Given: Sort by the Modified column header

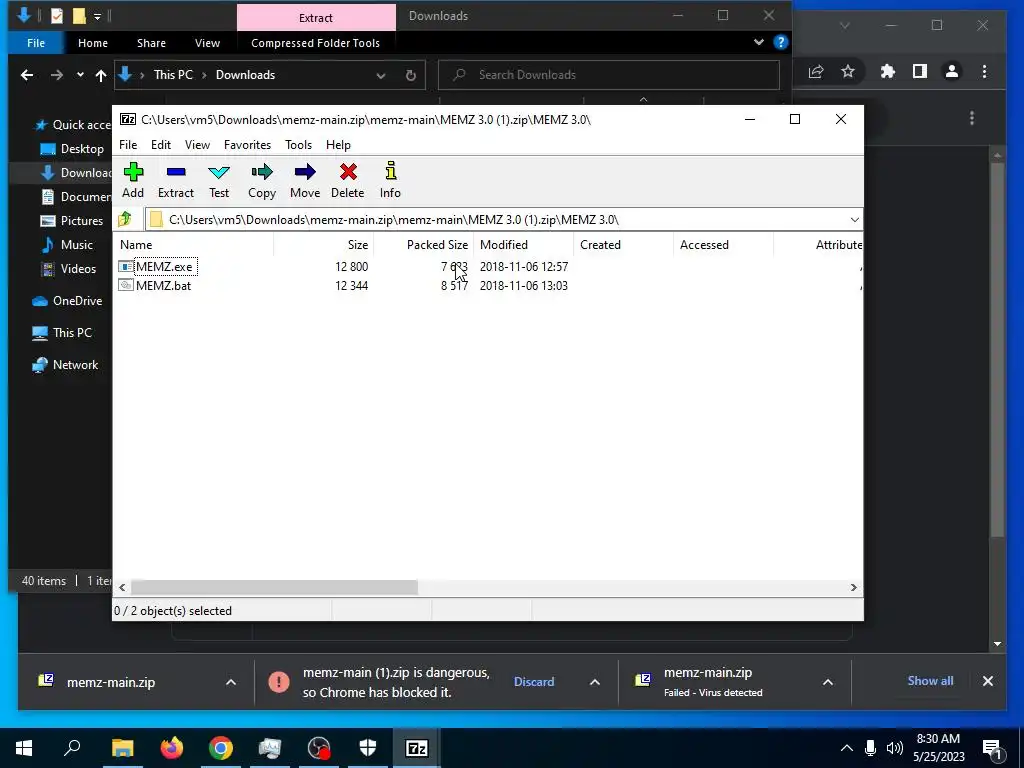Looking at the screenshot, I should click(524, 245).
